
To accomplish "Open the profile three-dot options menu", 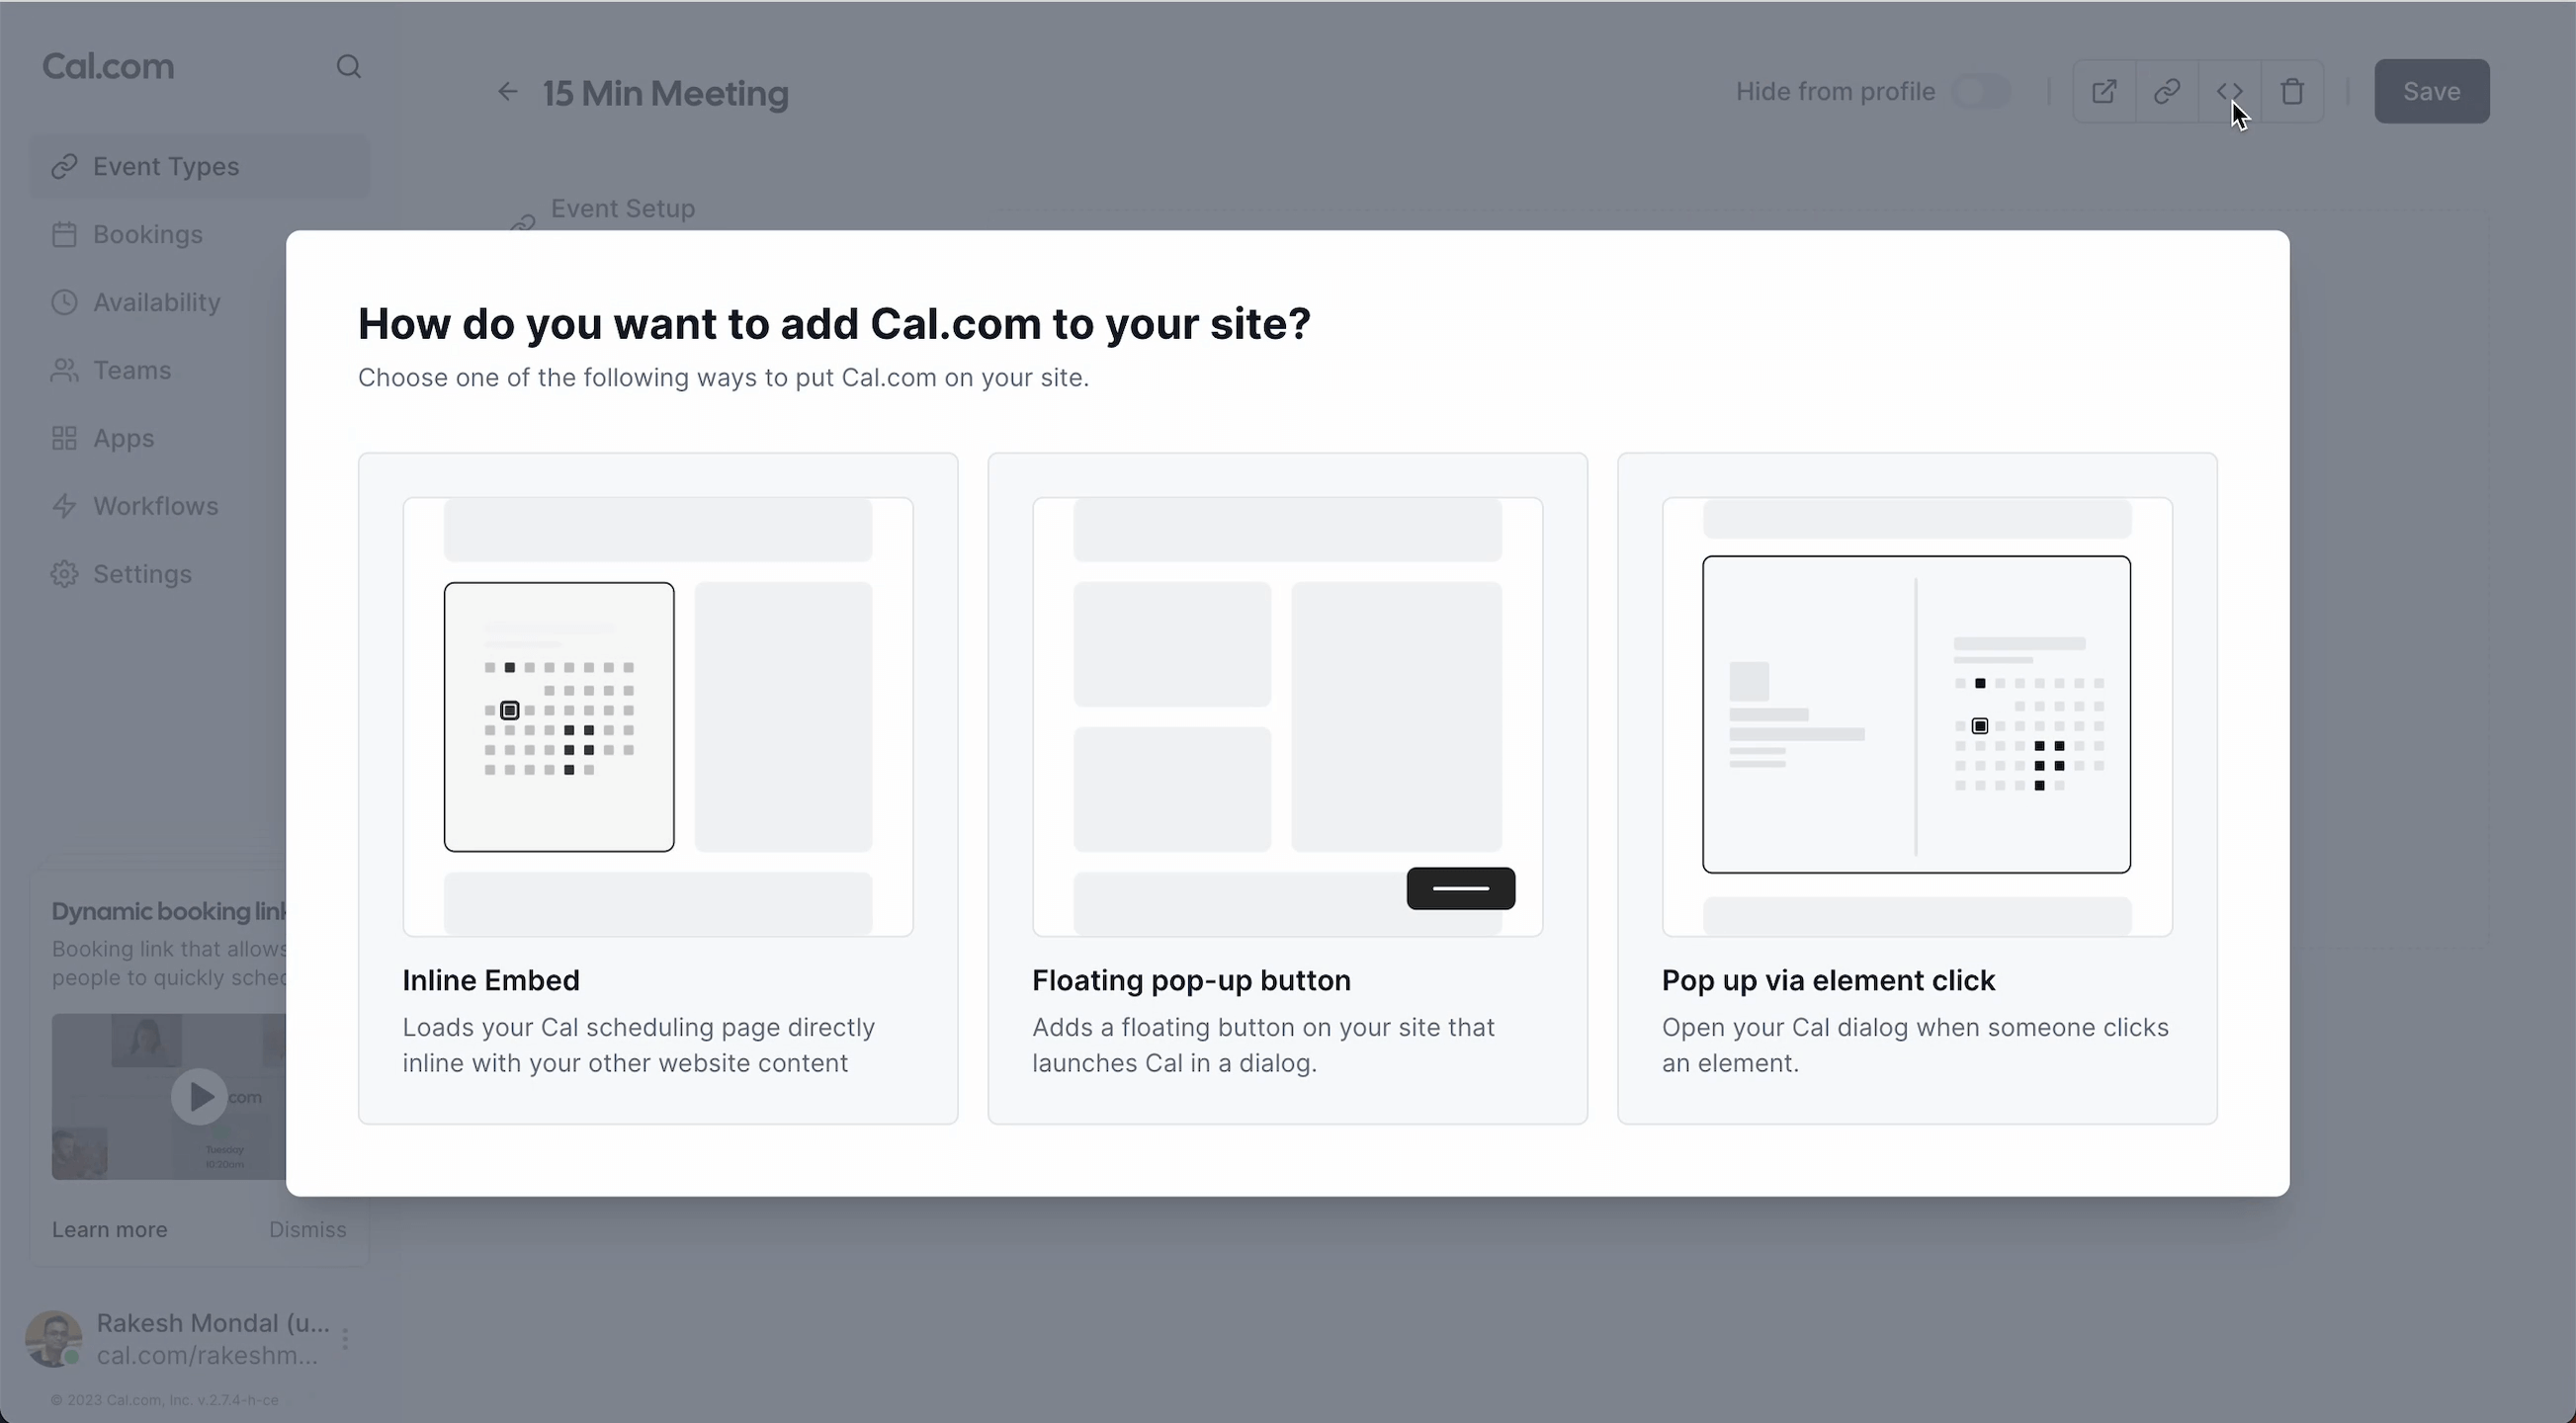I will click(344, 1338).
